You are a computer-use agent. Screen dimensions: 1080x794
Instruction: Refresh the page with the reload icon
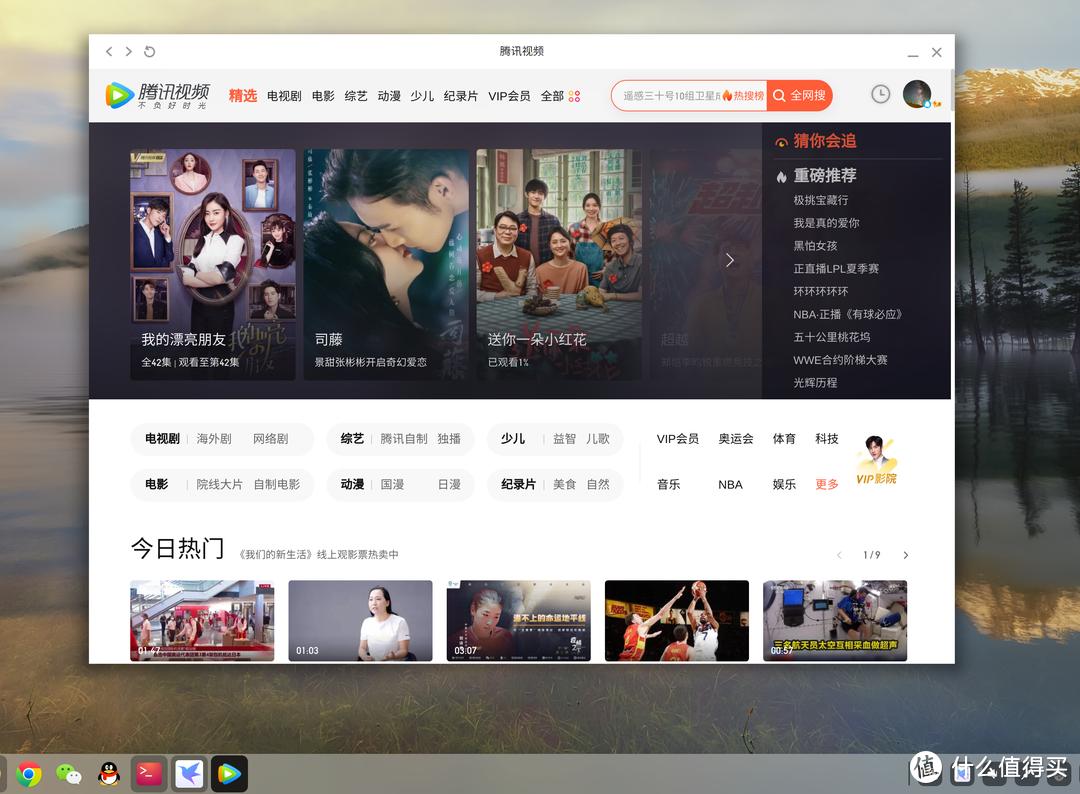tap(149, 51)
